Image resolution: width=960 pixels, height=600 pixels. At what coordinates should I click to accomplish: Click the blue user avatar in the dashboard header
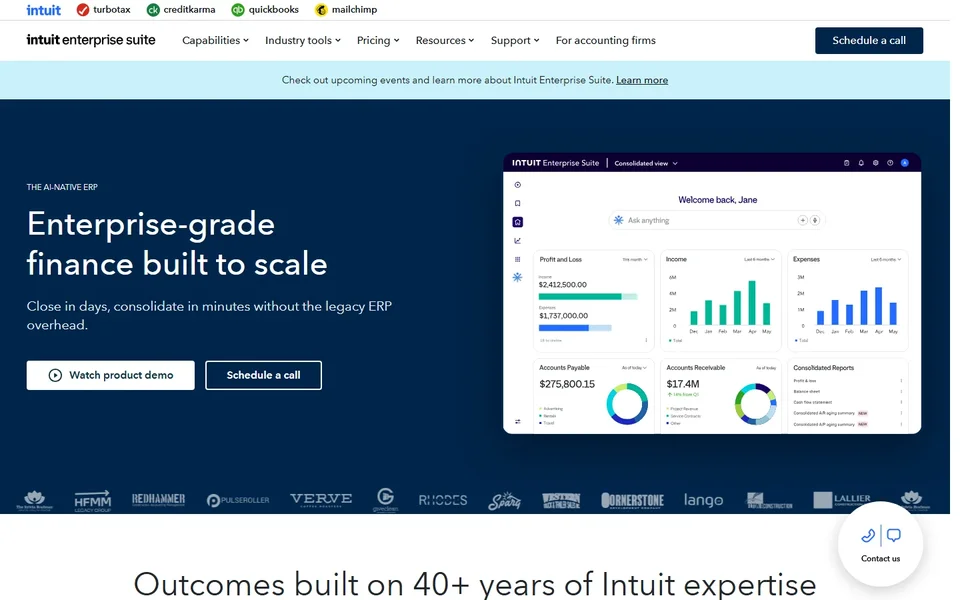[905, 163]
